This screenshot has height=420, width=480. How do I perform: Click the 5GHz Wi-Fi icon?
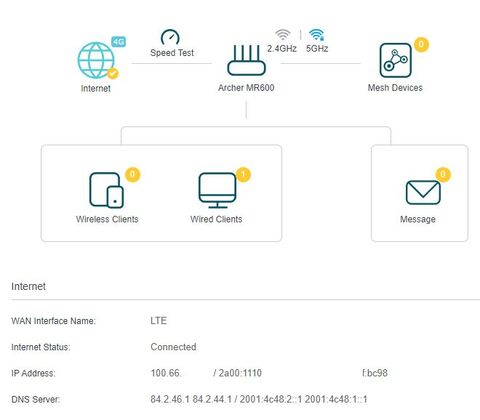click(x=317, y=34)
